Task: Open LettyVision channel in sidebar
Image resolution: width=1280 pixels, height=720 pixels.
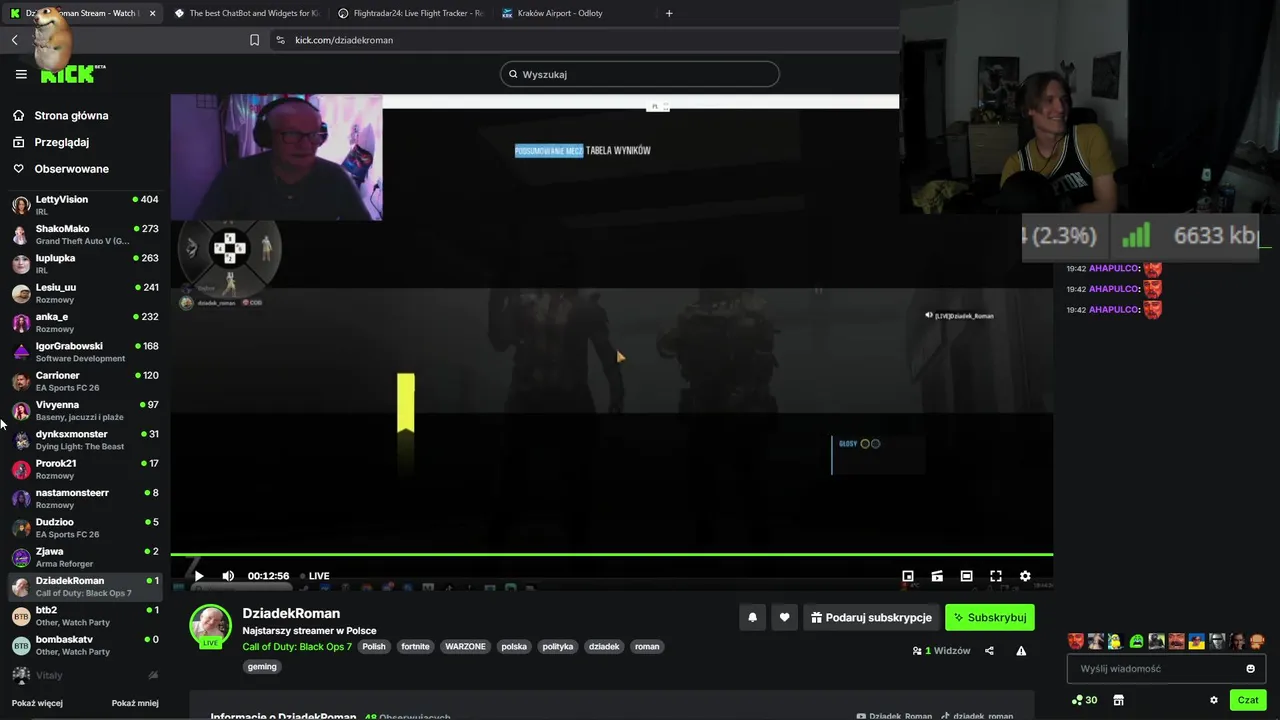Action: [x=85, y=205]
